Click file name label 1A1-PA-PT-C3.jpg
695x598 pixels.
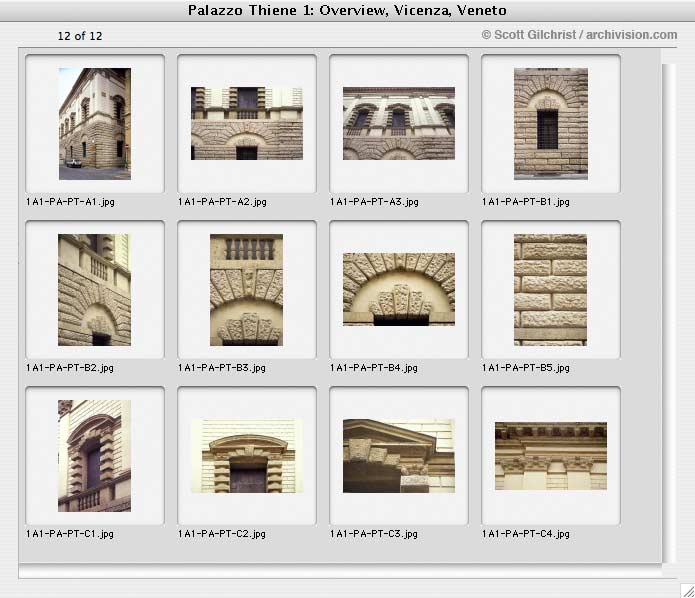tap(374, 534)
